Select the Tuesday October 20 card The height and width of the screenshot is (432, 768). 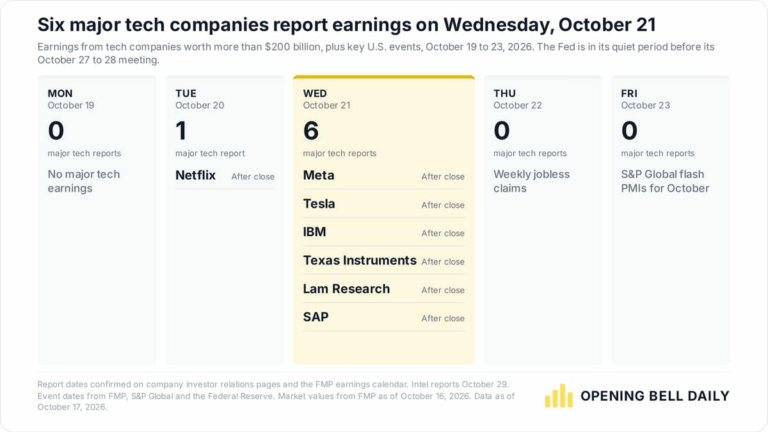coord(225,219)
